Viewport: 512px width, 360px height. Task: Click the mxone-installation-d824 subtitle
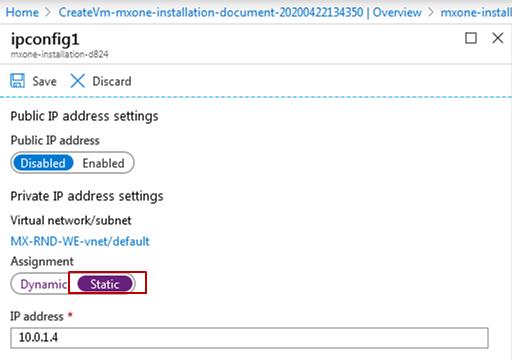59,54
